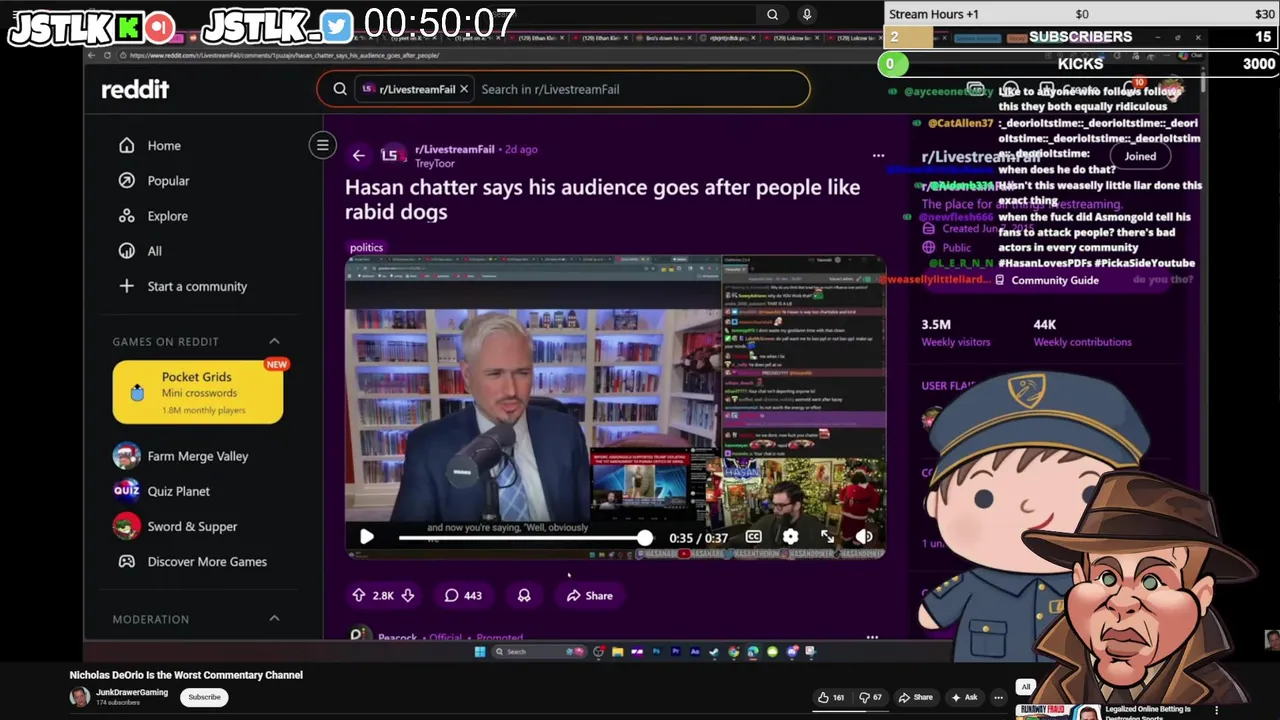Click the YouTube Share button
Viewport: 1280px width, 720px height.
pyautogui.click(x=916, y=697)
